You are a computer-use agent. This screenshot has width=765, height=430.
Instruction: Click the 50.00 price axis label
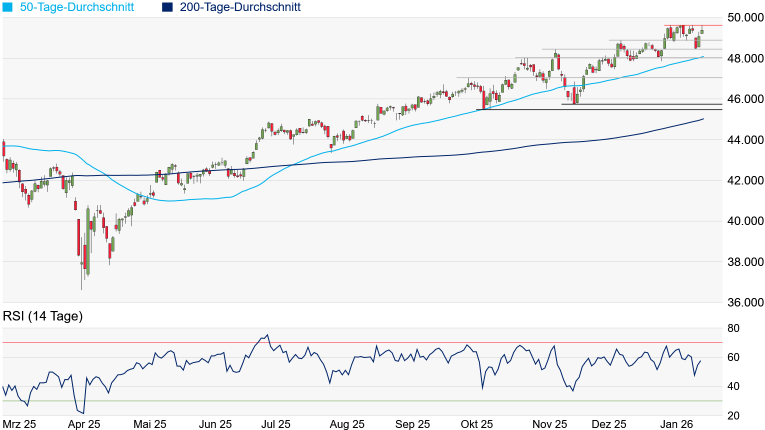[741, 18]
